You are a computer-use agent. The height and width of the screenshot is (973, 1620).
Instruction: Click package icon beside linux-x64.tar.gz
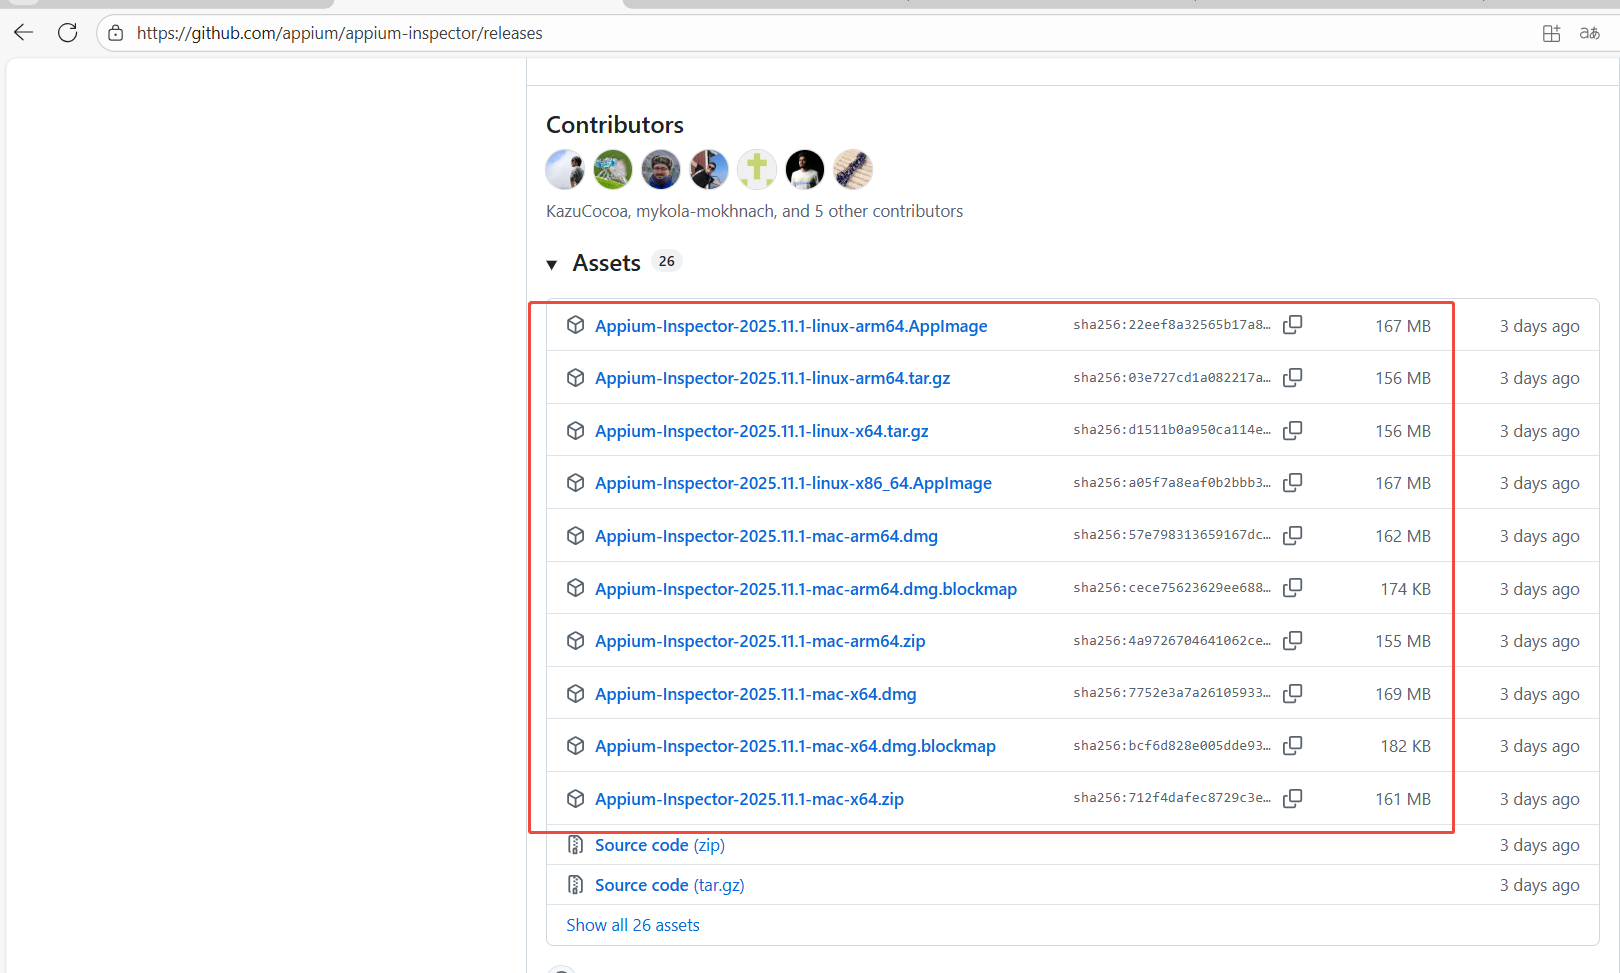coord(575,430)
